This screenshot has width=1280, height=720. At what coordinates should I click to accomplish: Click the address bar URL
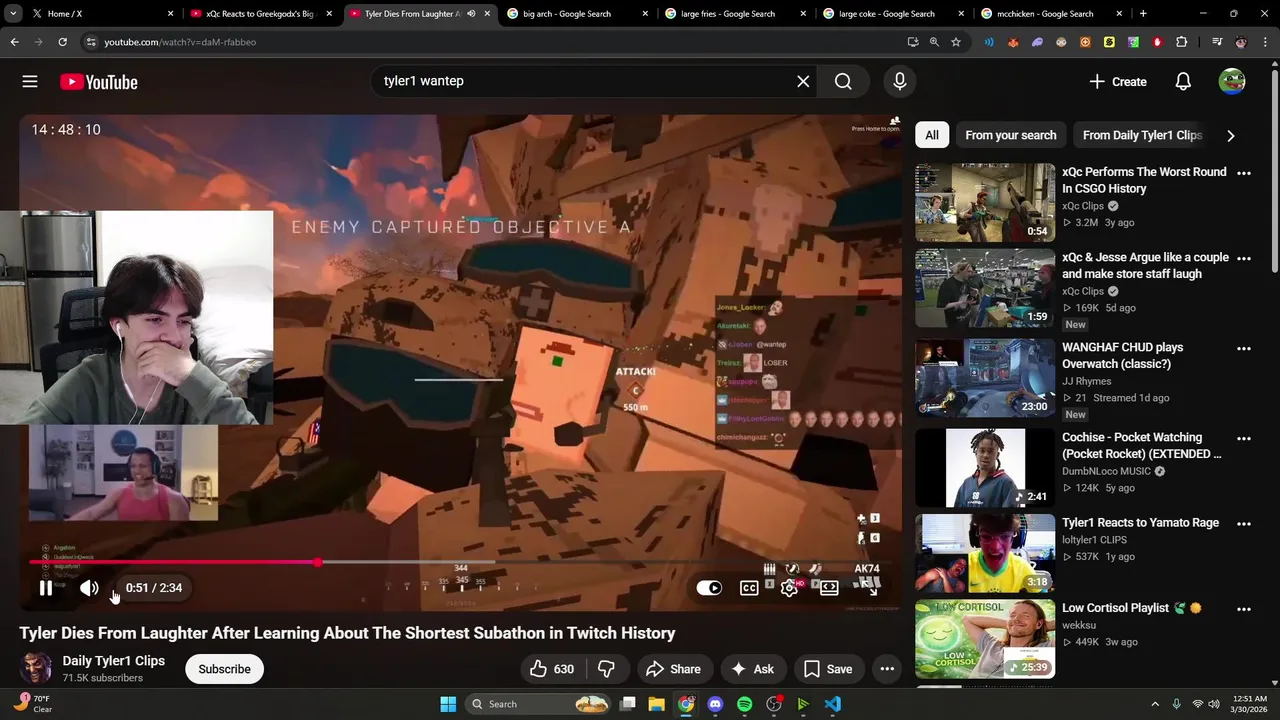[180, 42]
